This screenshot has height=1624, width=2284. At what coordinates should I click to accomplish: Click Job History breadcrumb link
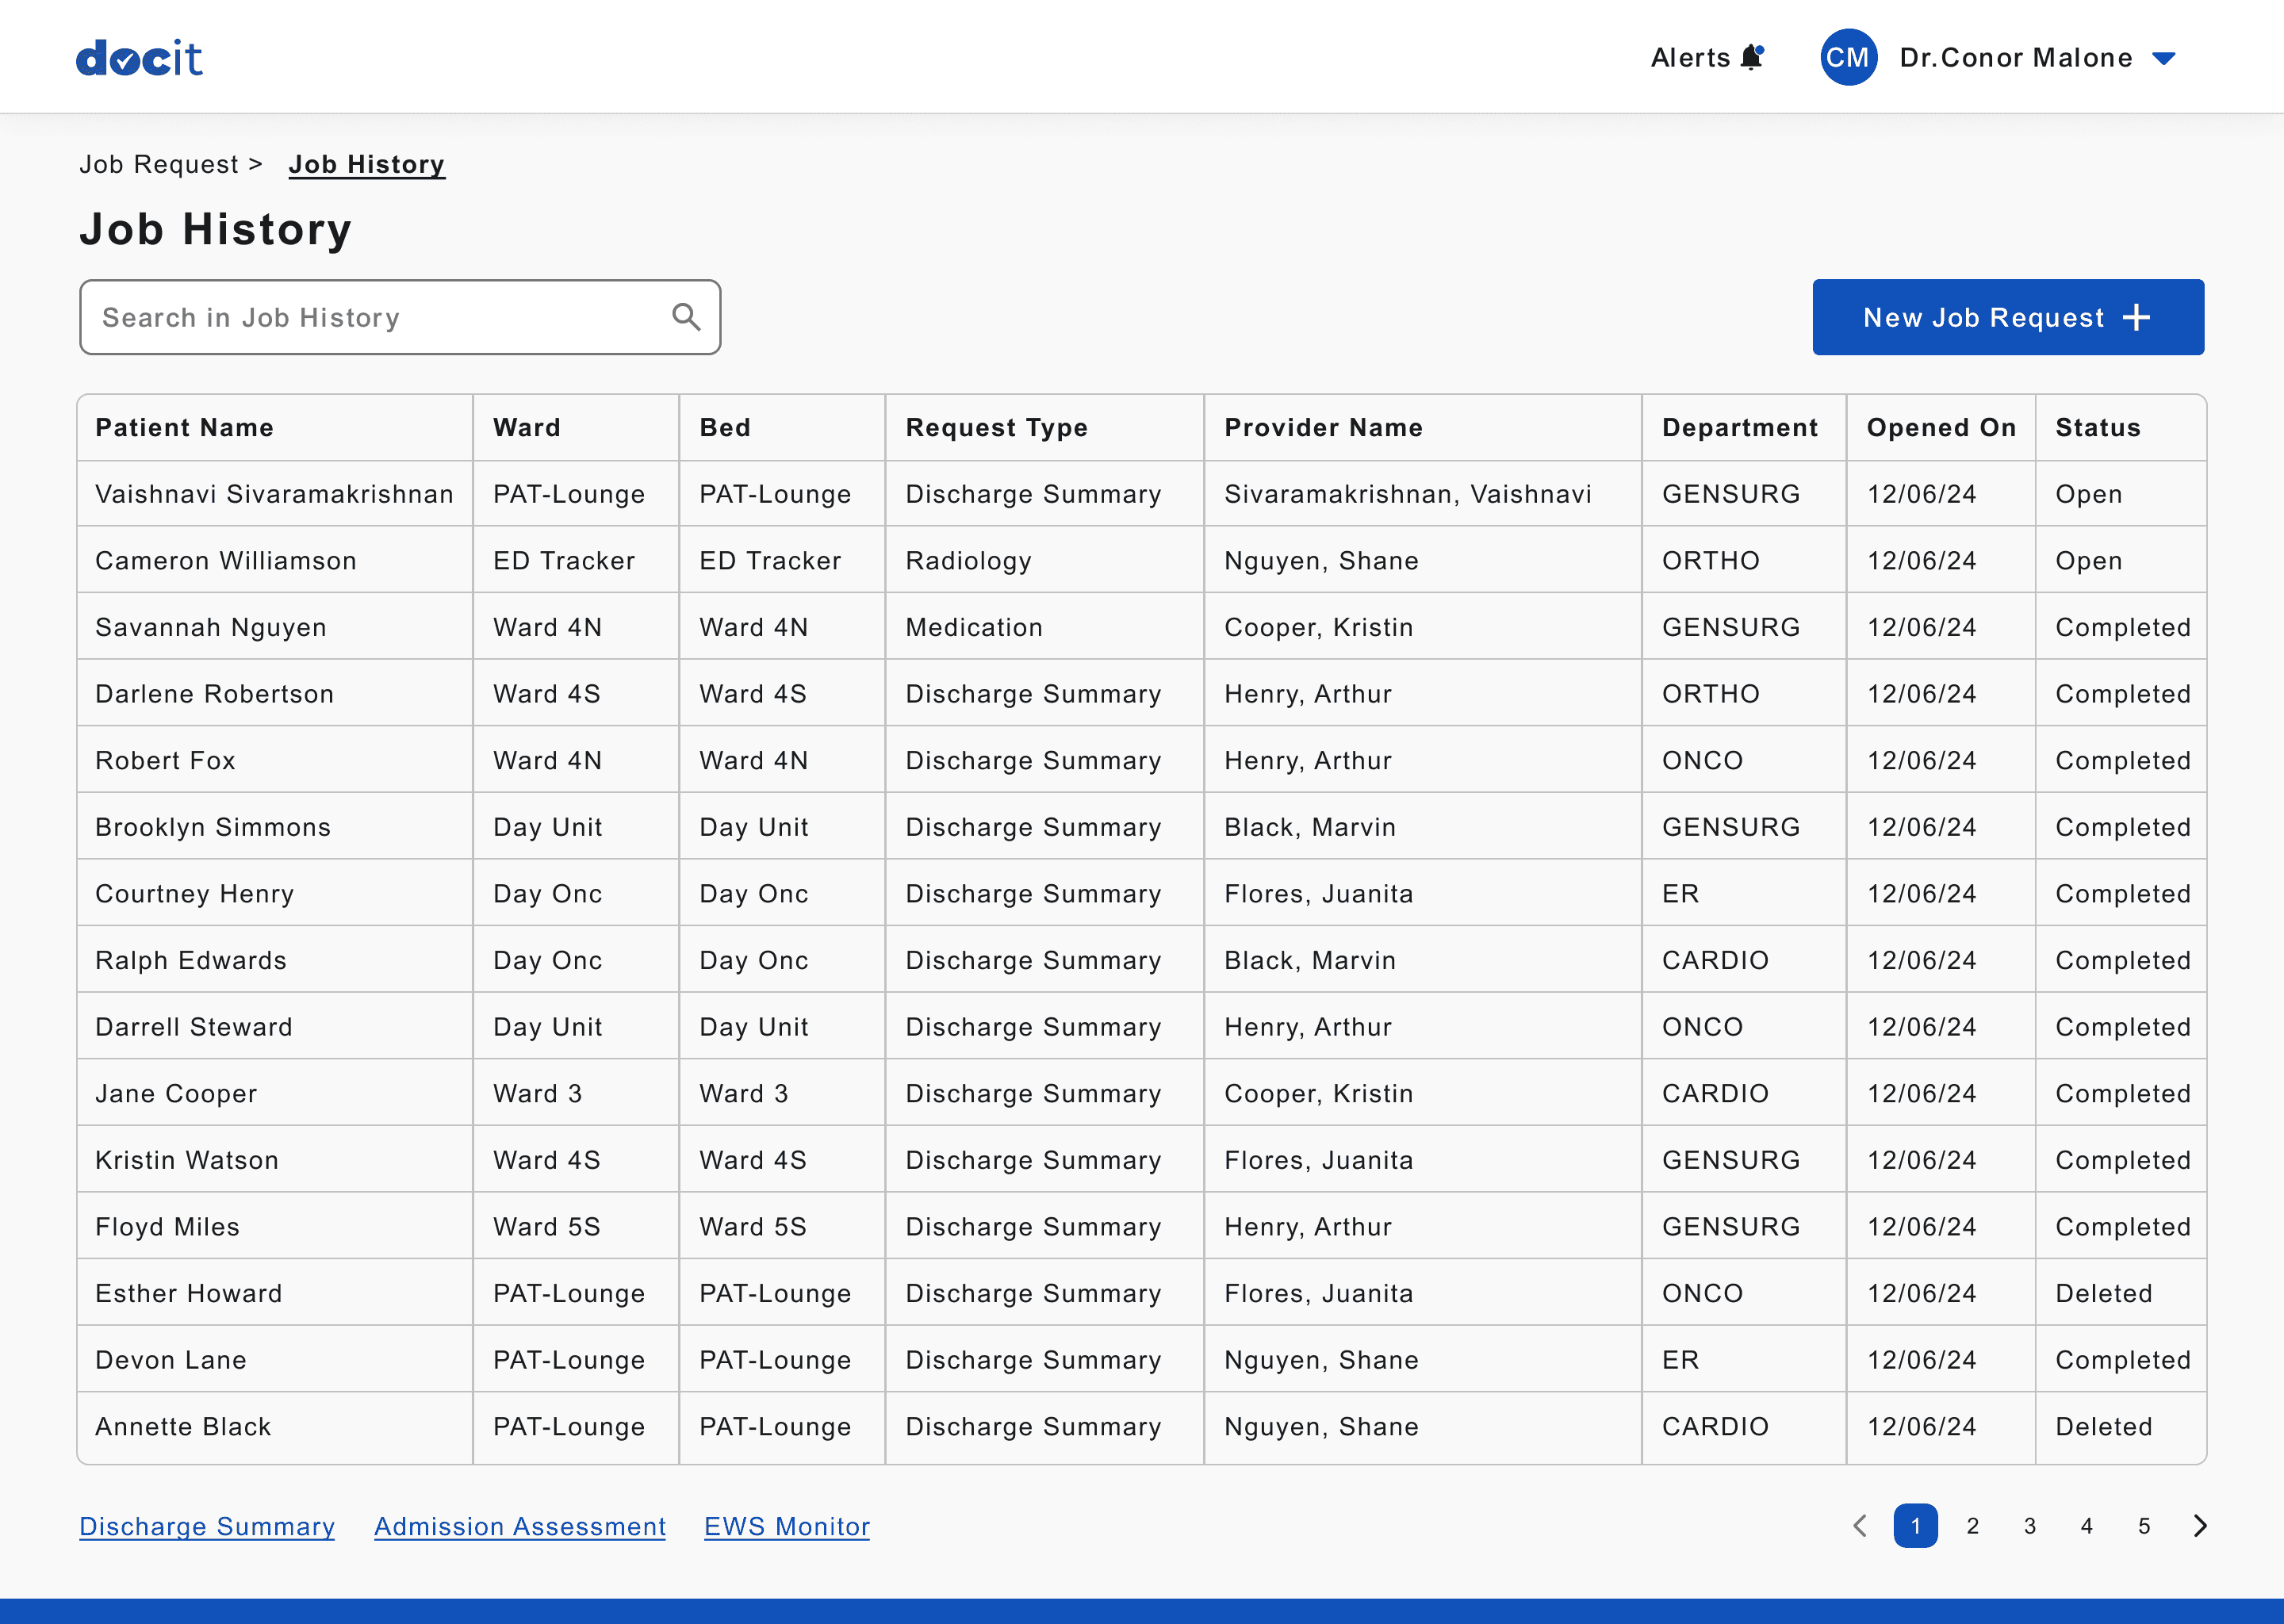[x=366, y=164]
